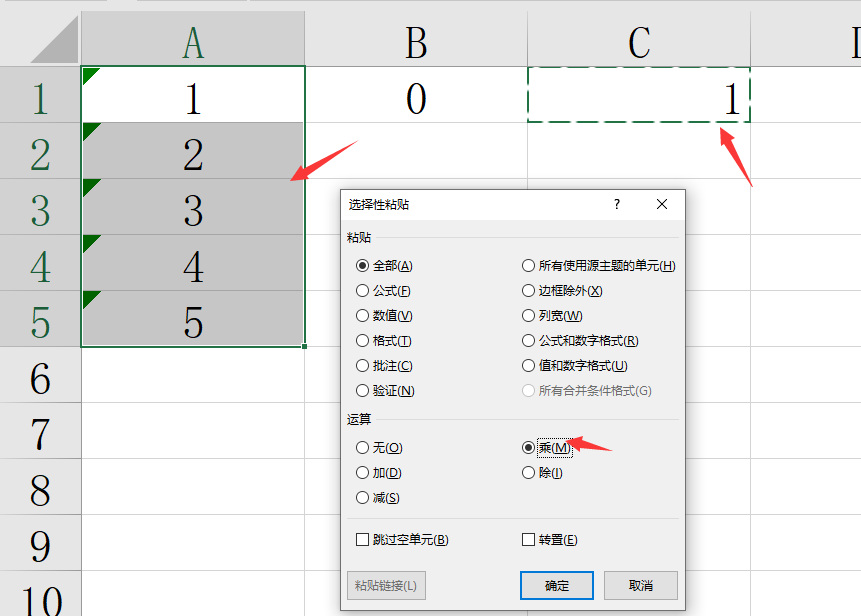
Task: Select column B header
Action: click(x=416, y=40)
